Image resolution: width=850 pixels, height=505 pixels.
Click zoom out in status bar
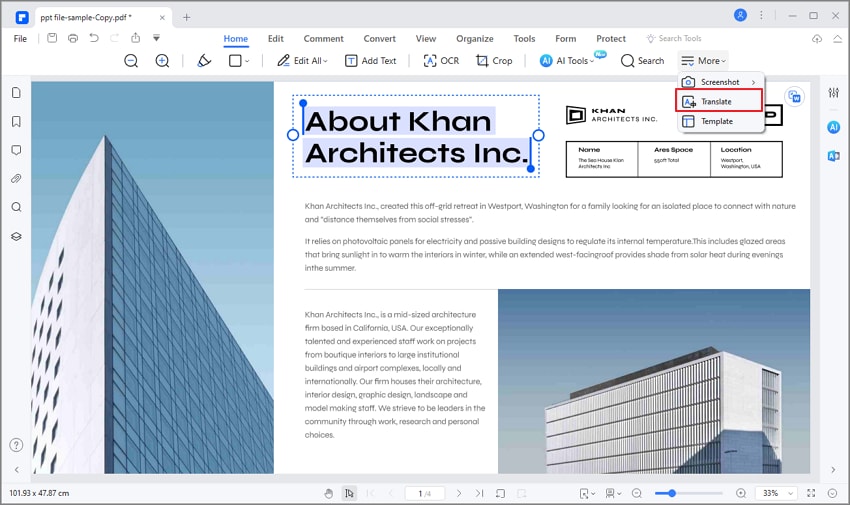(637, 493)
